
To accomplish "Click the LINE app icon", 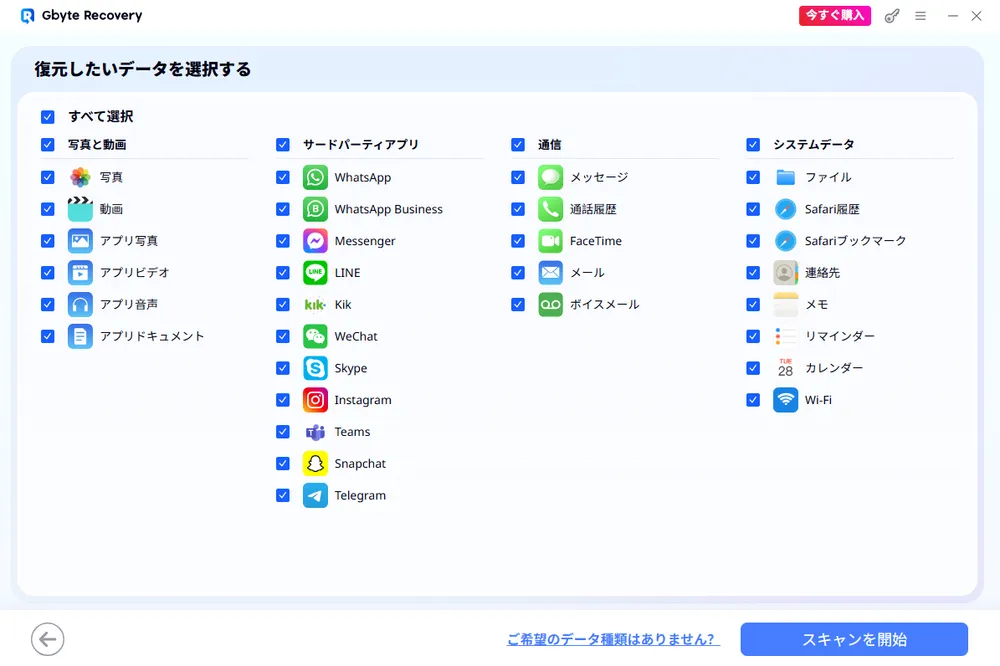I will pos(315,273).
